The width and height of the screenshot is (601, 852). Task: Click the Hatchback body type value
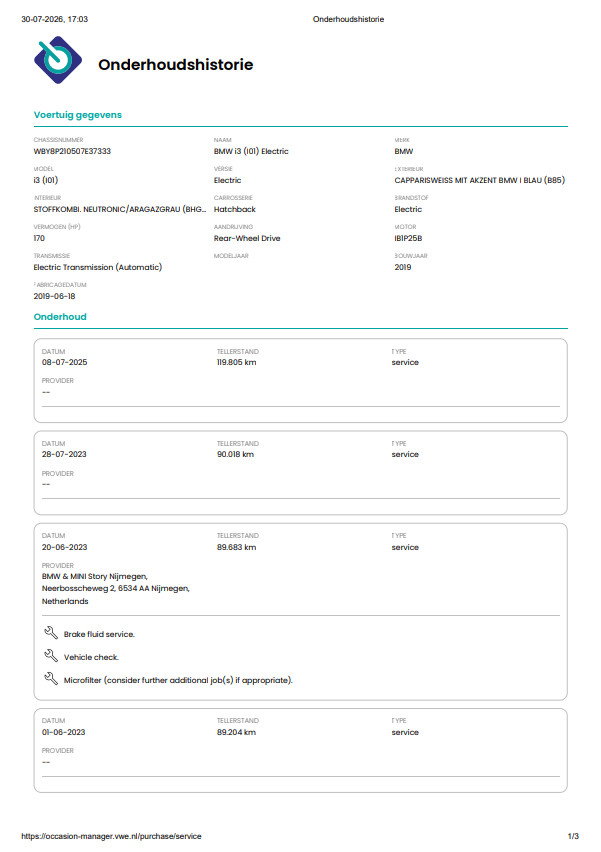coord(235,209)
